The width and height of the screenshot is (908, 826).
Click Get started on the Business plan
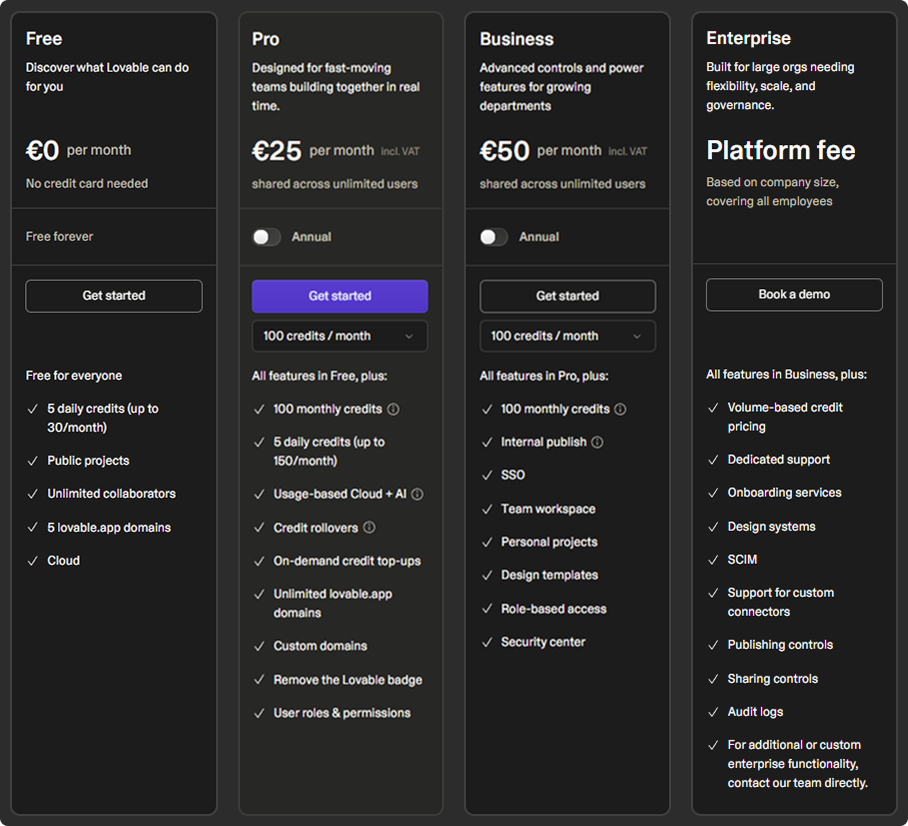[568, 296]
